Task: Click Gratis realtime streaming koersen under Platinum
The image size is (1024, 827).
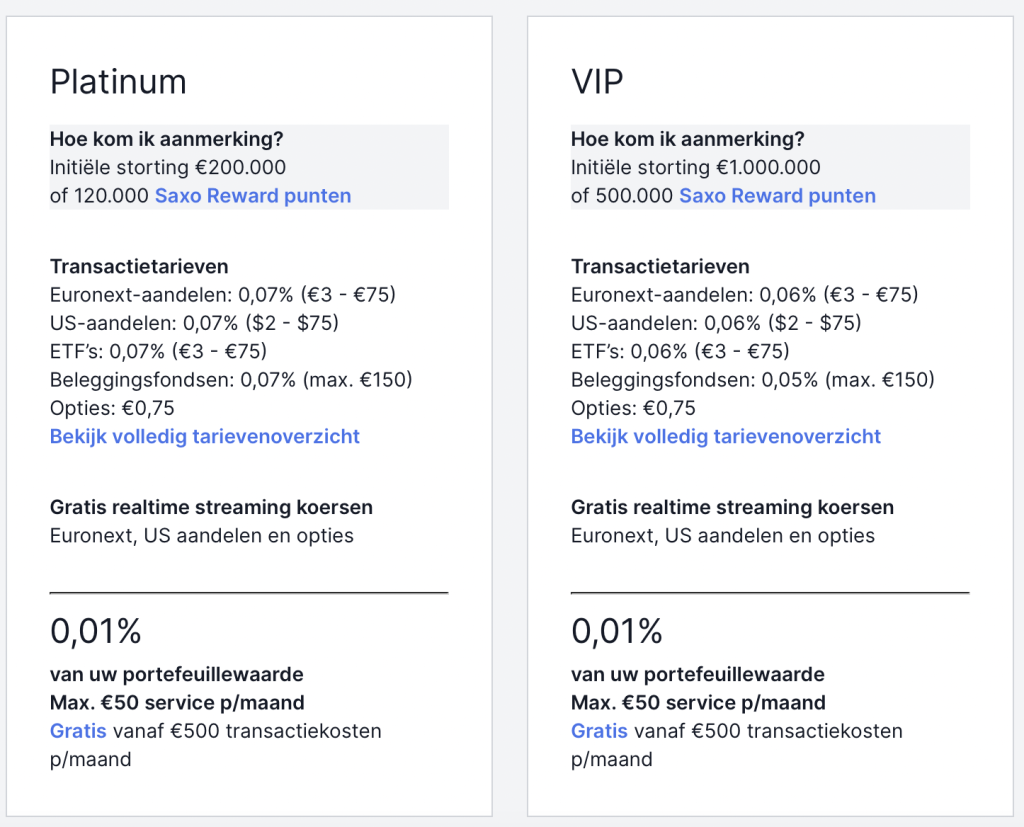Action: (210, 507)
